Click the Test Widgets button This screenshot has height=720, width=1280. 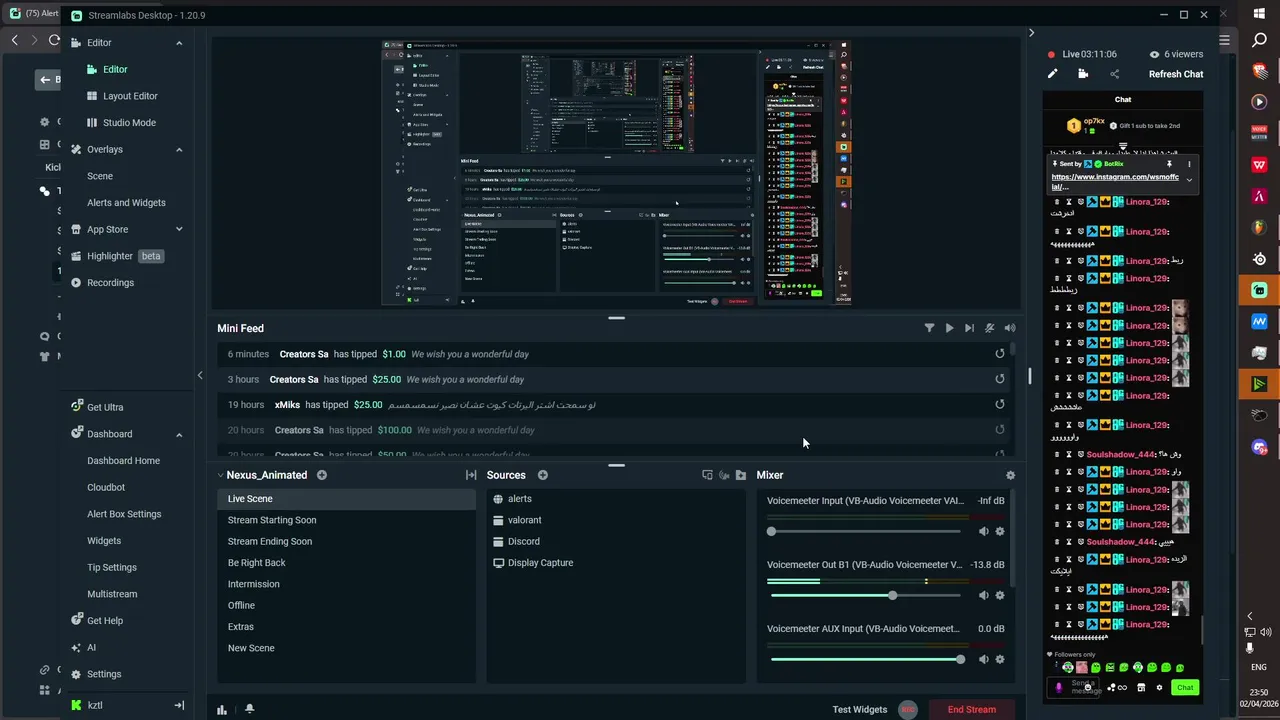pos(860,710)
